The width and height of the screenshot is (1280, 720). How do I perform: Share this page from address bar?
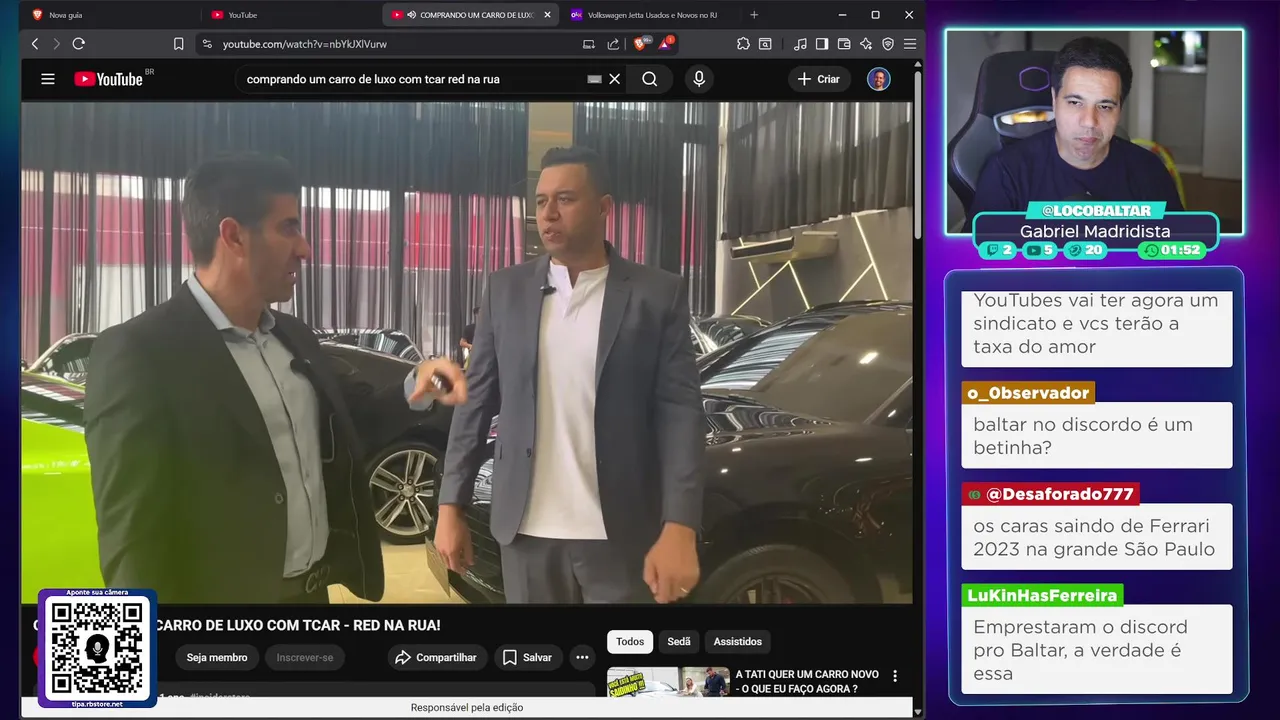[x=613, y=44]
